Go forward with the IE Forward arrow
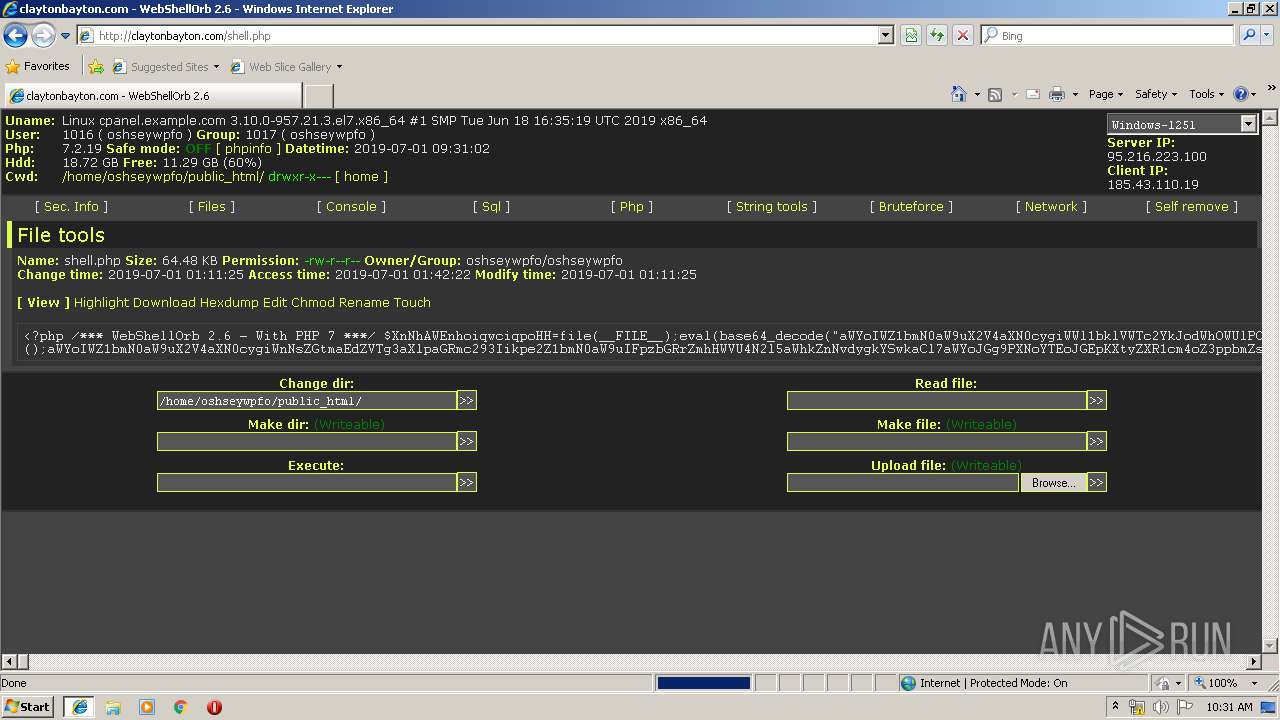The width and height of the screenshot is (1280, 720). click(x=43, y=36)
